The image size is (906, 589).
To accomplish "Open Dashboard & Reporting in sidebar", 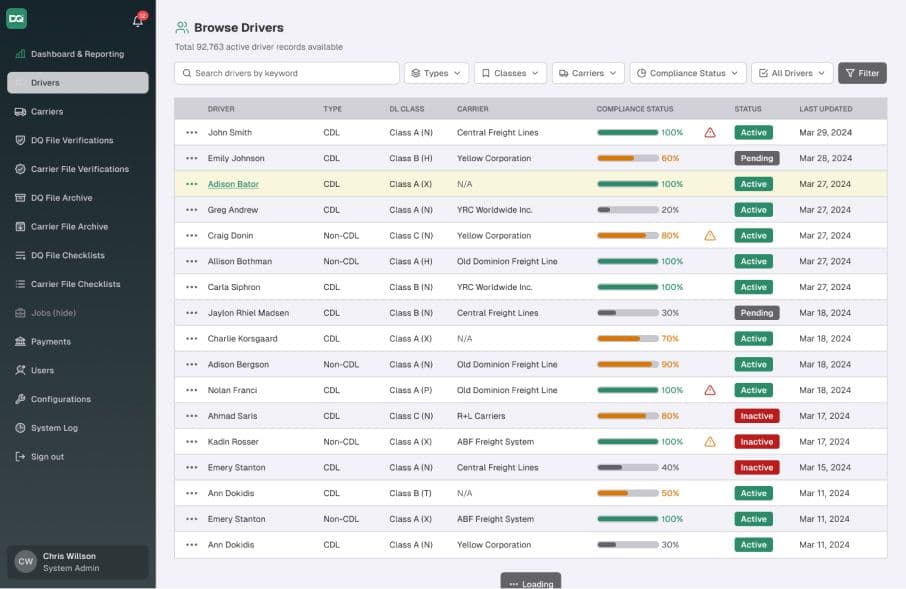I will 77,54.
